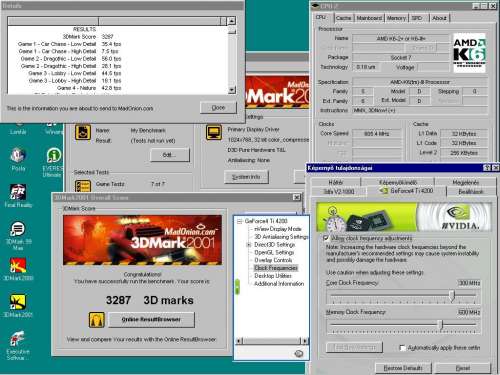Click the Core Speed value field in CPU-Z
The image size is (500, 375).
click(377, 134)
